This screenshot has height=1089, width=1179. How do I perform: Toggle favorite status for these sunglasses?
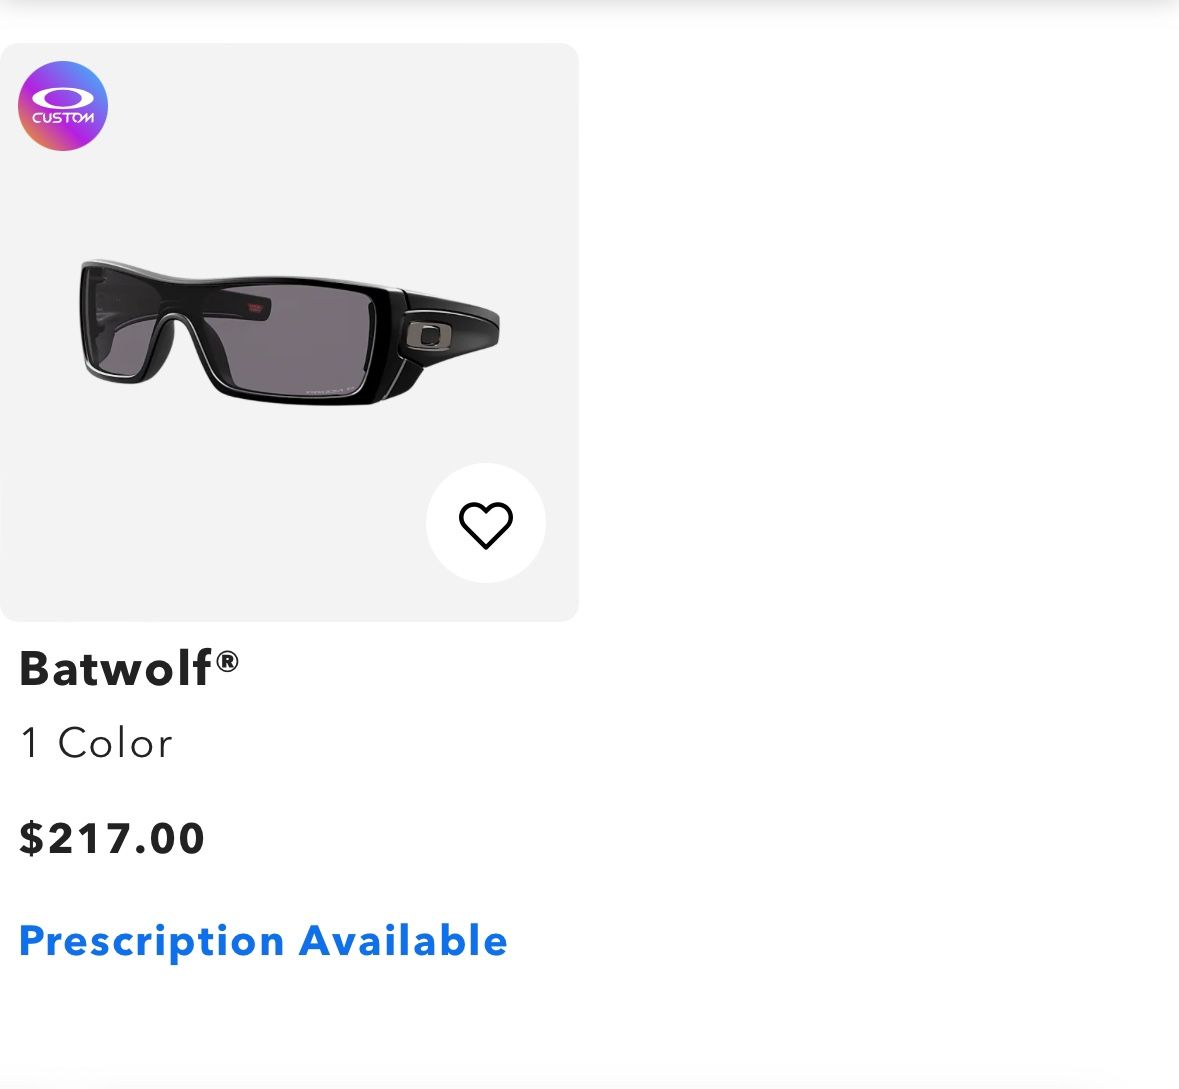pos(486,523)
